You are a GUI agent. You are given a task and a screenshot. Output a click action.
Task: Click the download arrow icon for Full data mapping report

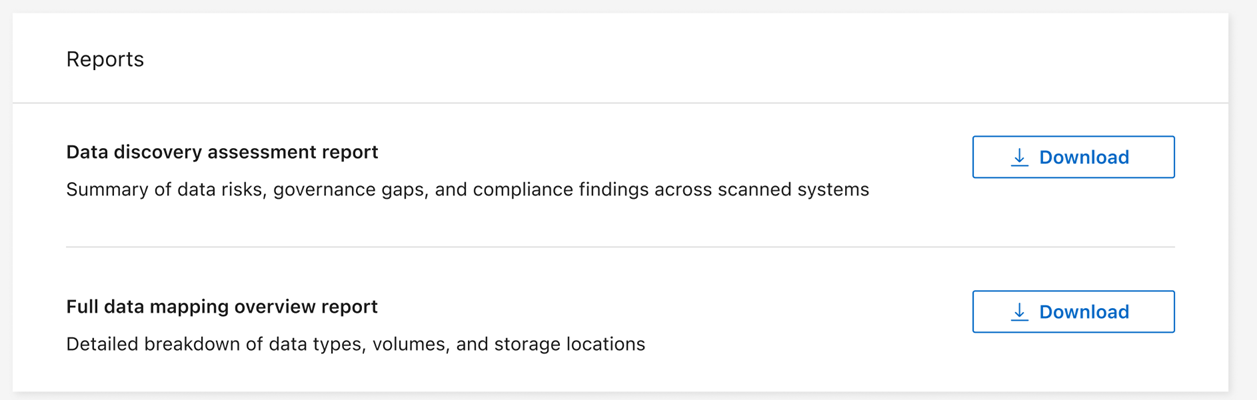pyautogui.click(x=1019, y=312)
